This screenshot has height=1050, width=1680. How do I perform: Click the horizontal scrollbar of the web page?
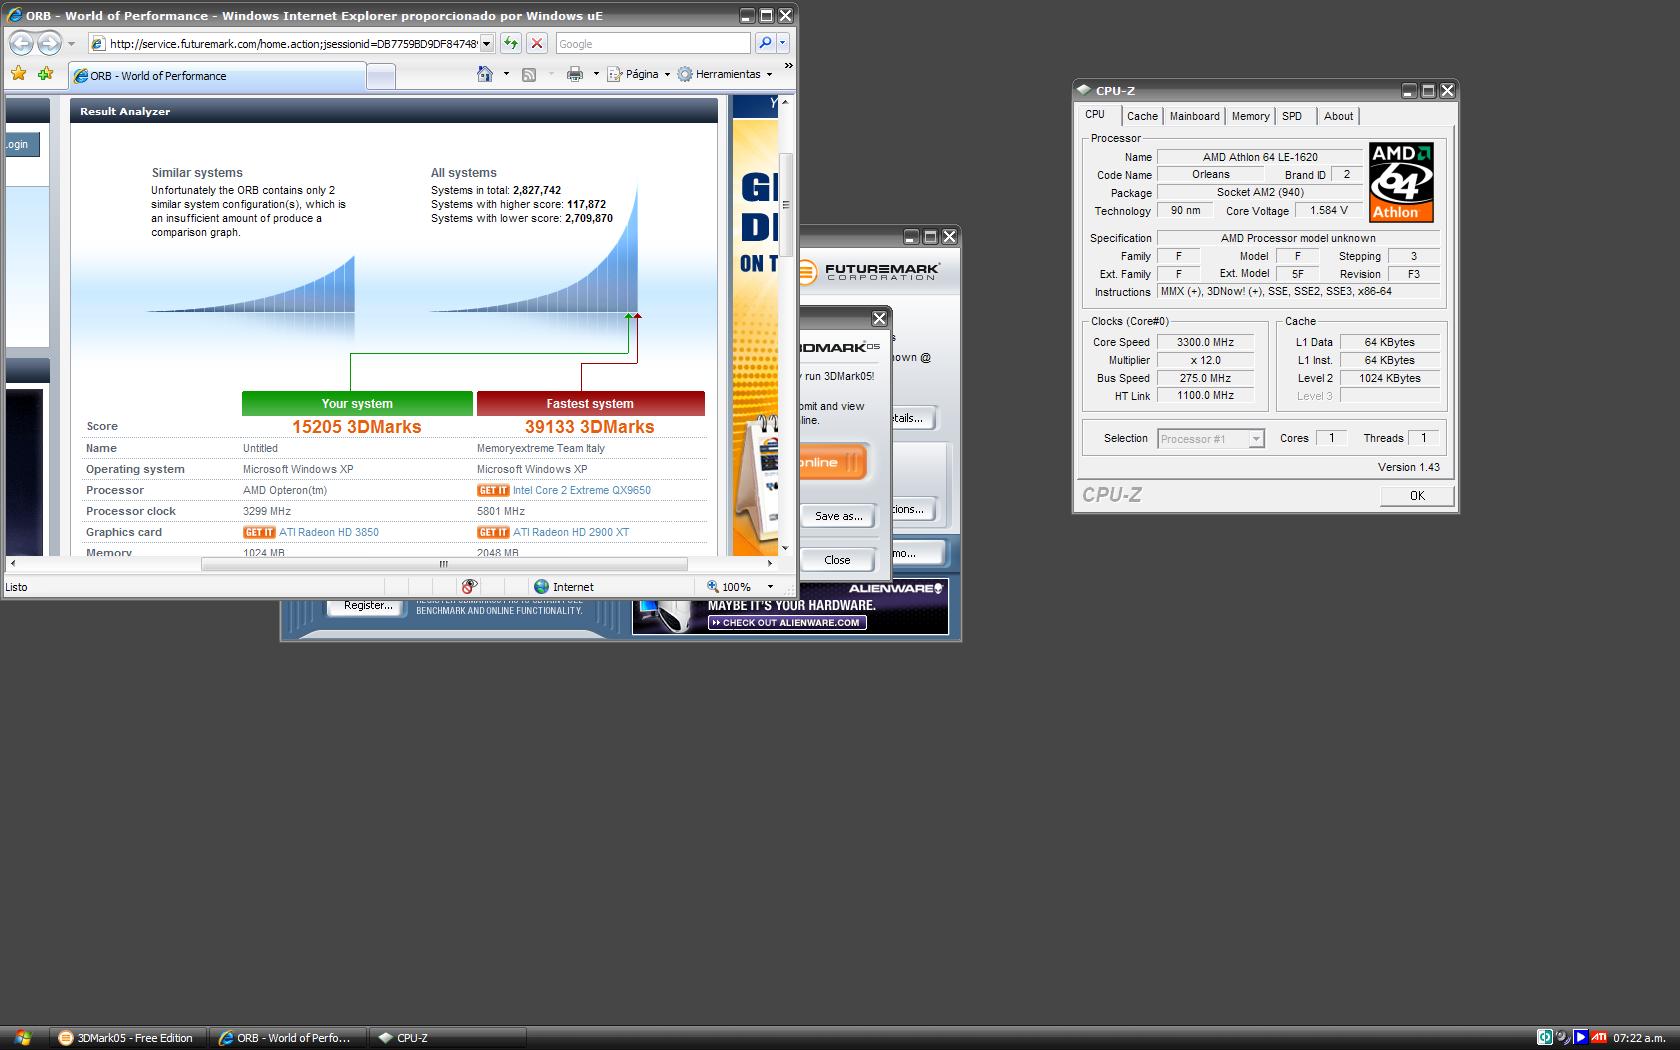pos(390,564)
